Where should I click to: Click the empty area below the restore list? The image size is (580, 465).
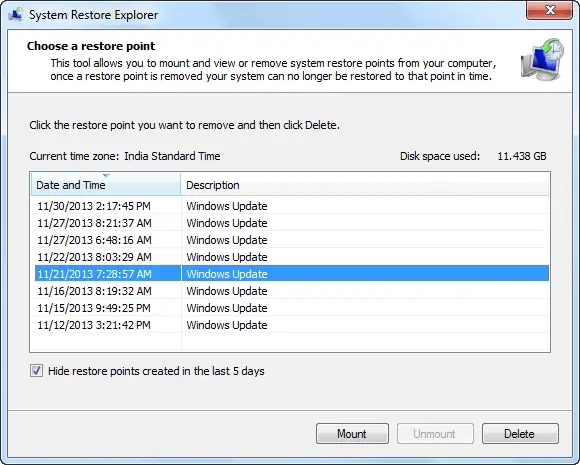290,342
